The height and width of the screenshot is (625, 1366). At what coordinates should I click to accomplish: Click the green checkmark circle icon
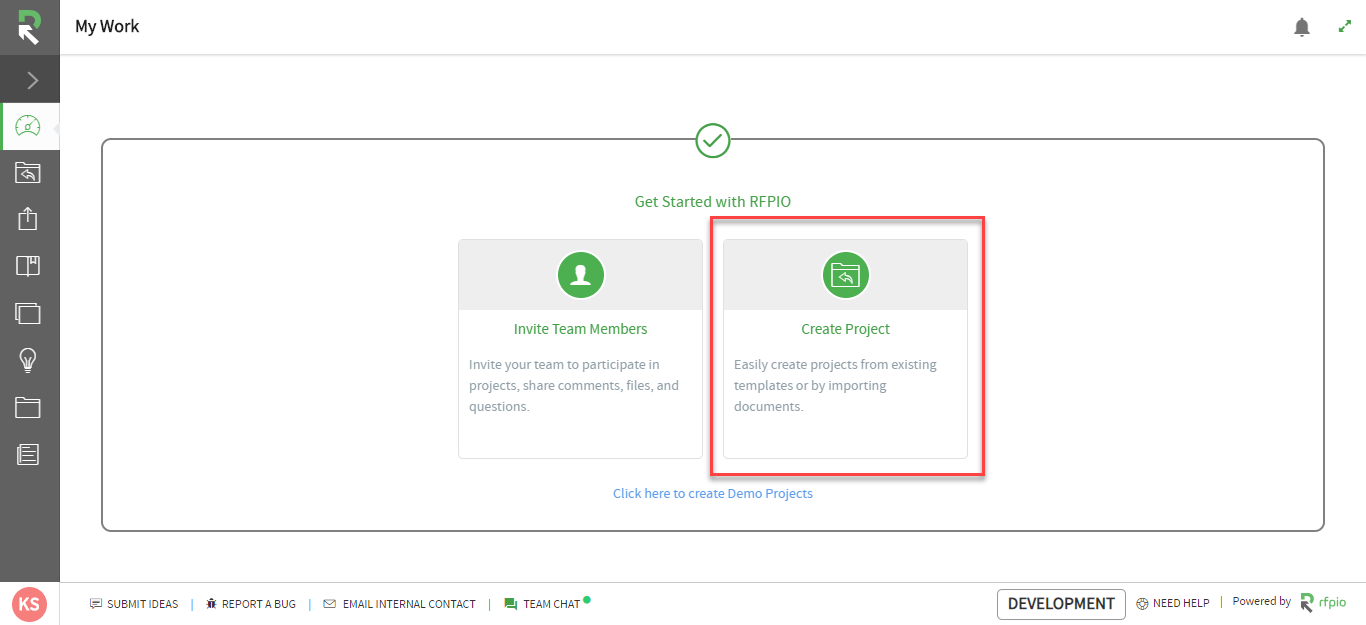(x=713, y=140)
